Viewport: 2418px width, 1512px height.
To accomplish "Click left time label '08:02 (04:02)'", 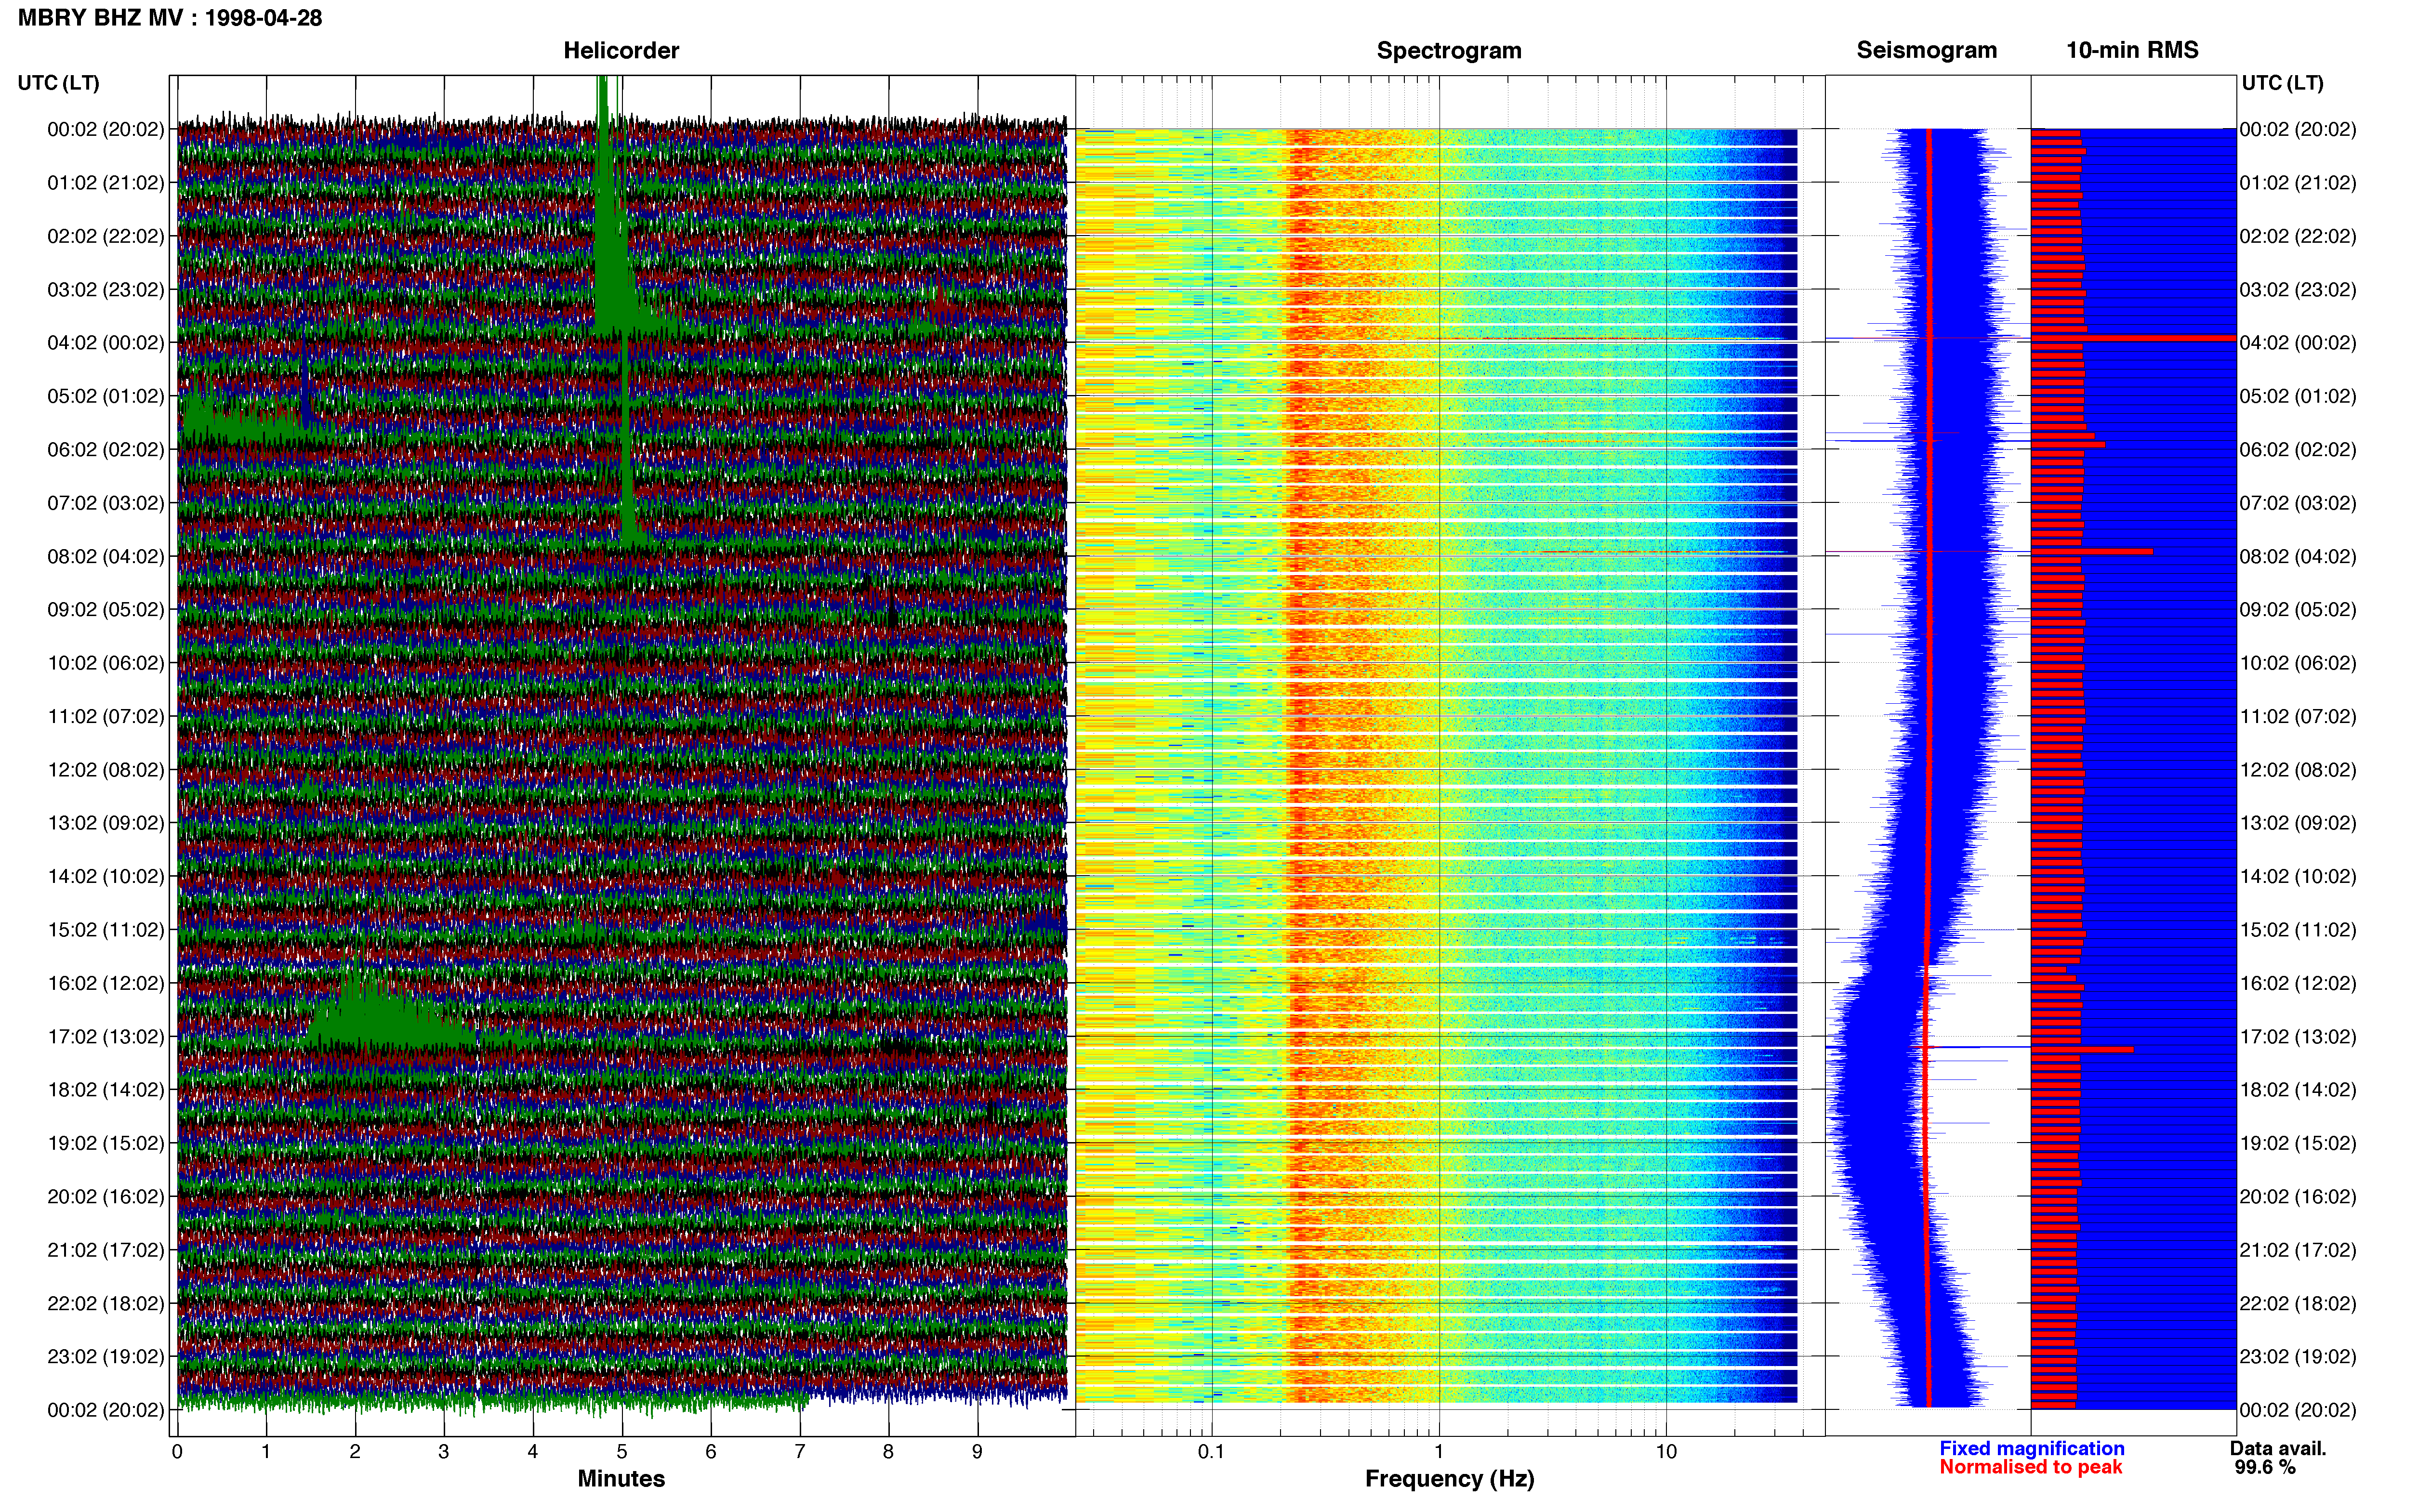I will click(x=105, y=557).
